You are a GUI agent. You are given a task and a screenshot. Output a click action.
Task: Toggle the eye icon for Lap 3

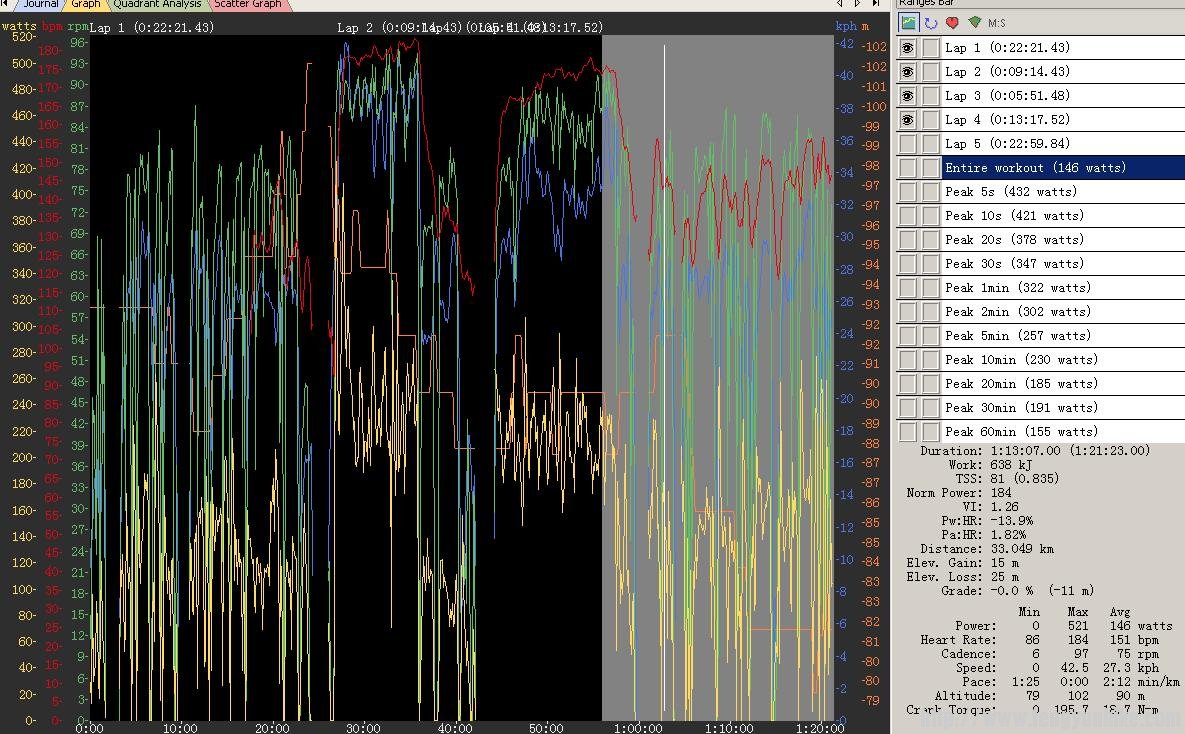pos(907,96)
